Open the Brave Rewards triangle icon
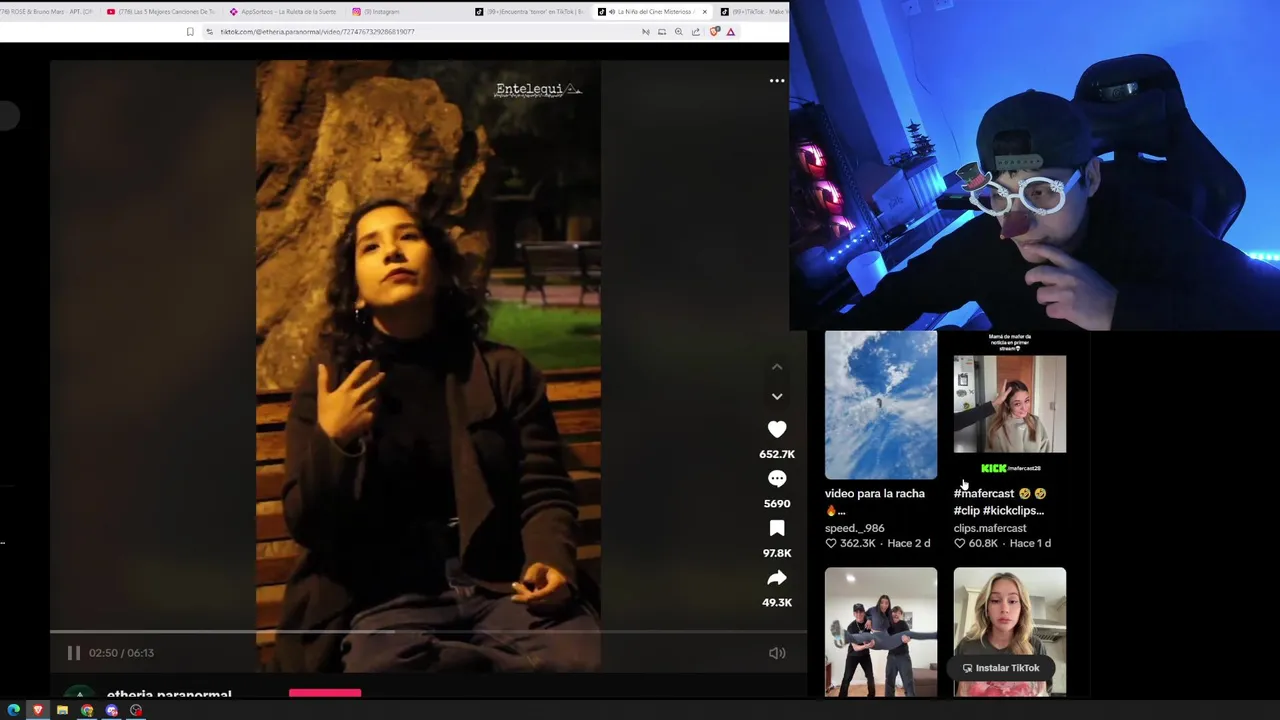Viewport: 1280px width, 720px height. point(731,32)
